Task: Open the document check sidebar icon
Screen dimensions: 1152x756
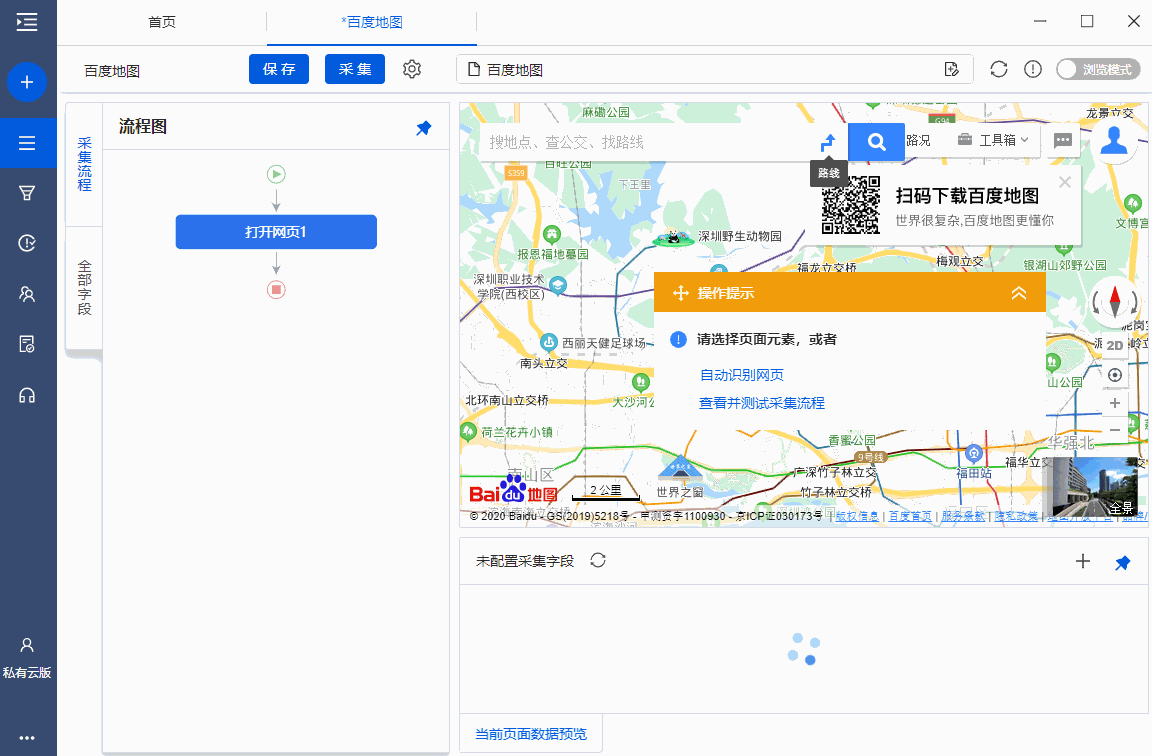Action: tap(27, 344)
